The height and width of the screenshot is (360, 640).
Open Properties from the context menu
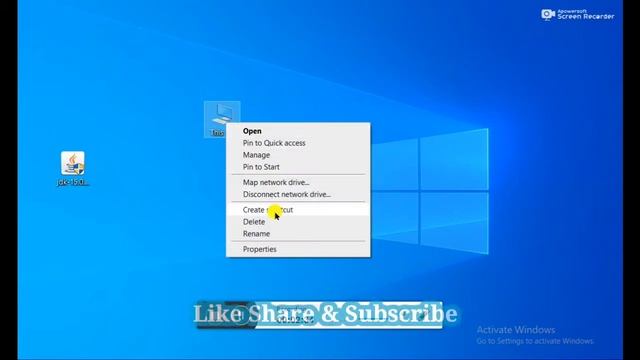pos(298,249)
